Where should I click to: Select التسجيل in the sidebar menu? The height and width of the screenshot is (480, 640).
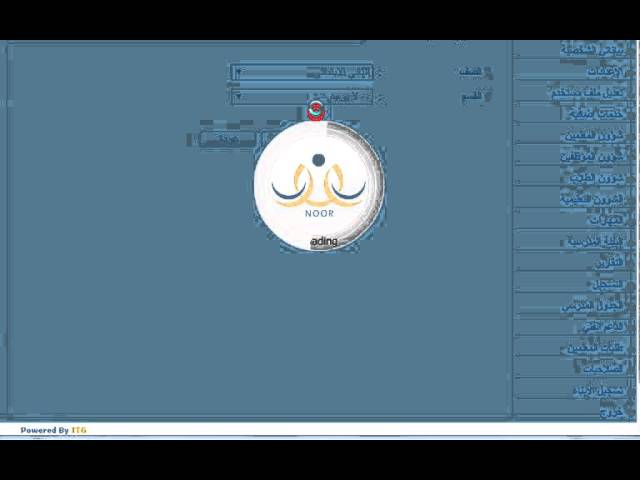609,284
